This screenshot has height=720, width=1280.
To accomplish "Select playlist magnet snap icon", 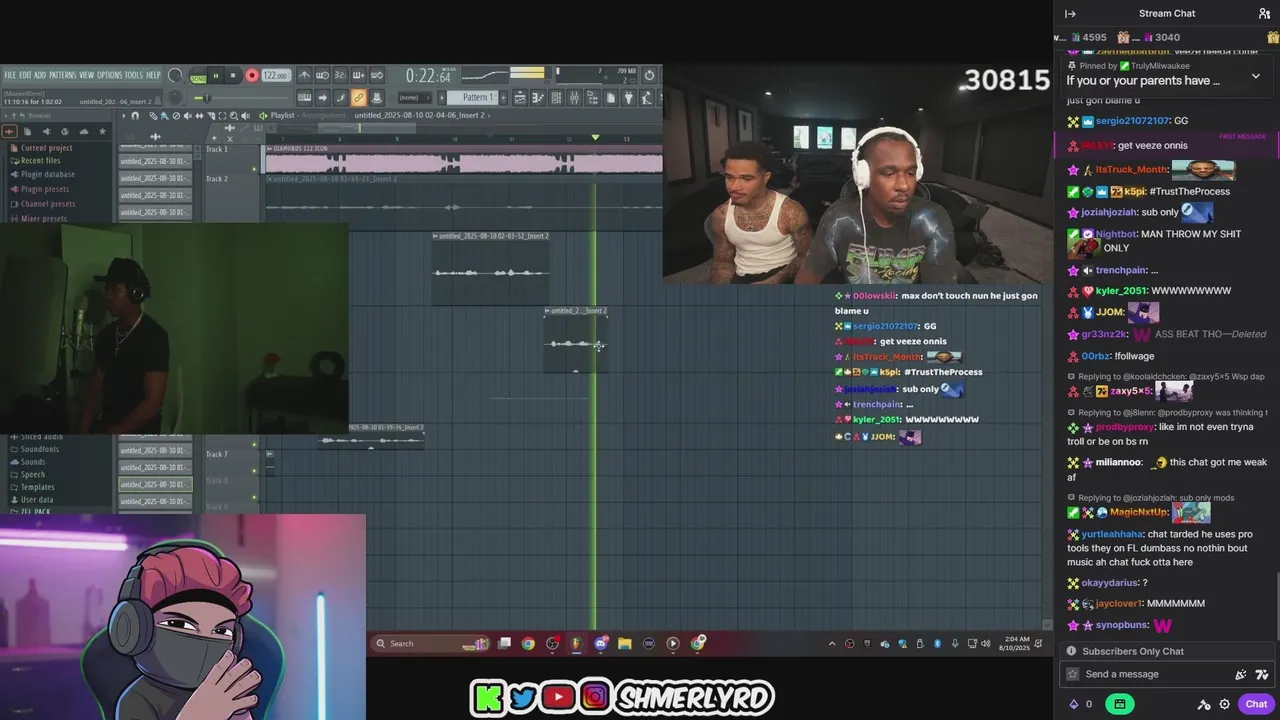I will (135, 116).
